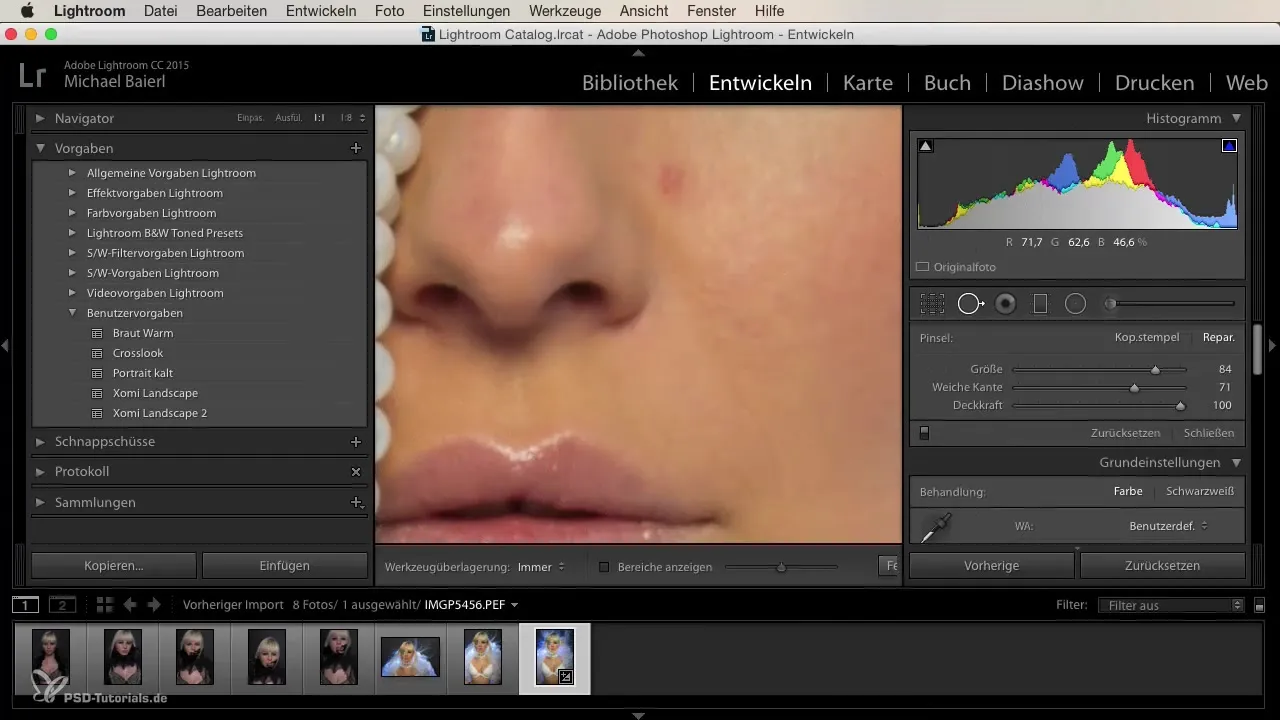Add a new collection in Sammlungen
The image size is (1280, 720).
pyautogui.click(x=355, y=502)
